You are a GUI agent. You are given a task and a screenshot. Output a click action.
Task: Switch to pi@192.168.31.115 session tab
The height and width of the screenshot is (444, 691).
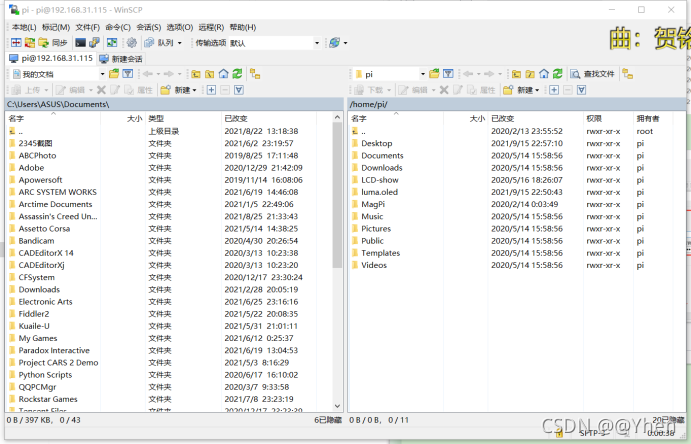51,58
